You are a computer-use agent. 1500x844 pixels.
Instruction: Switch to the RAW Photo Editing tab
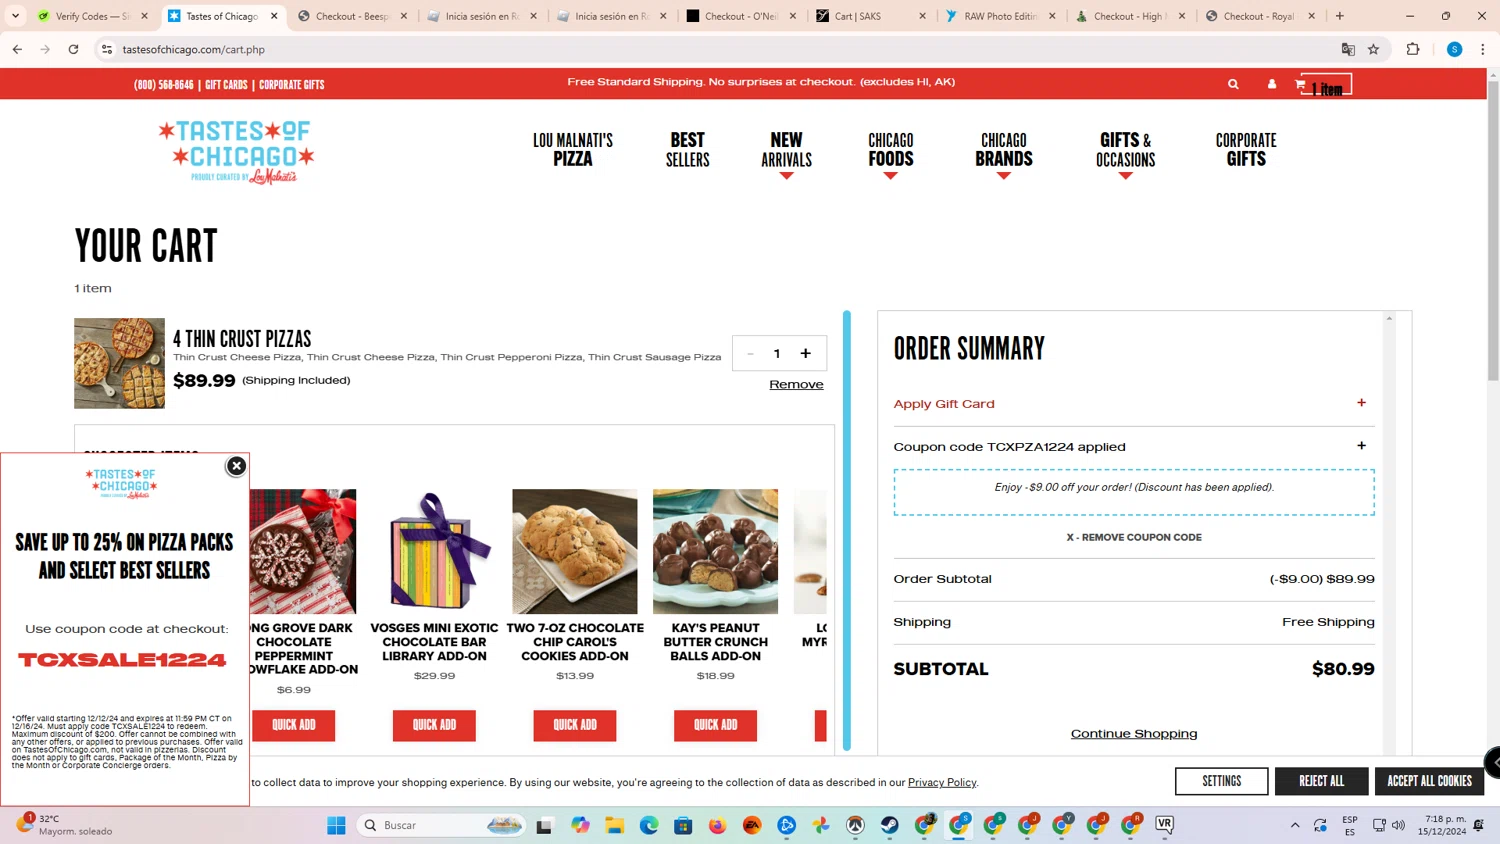(x=1000, y=16)
